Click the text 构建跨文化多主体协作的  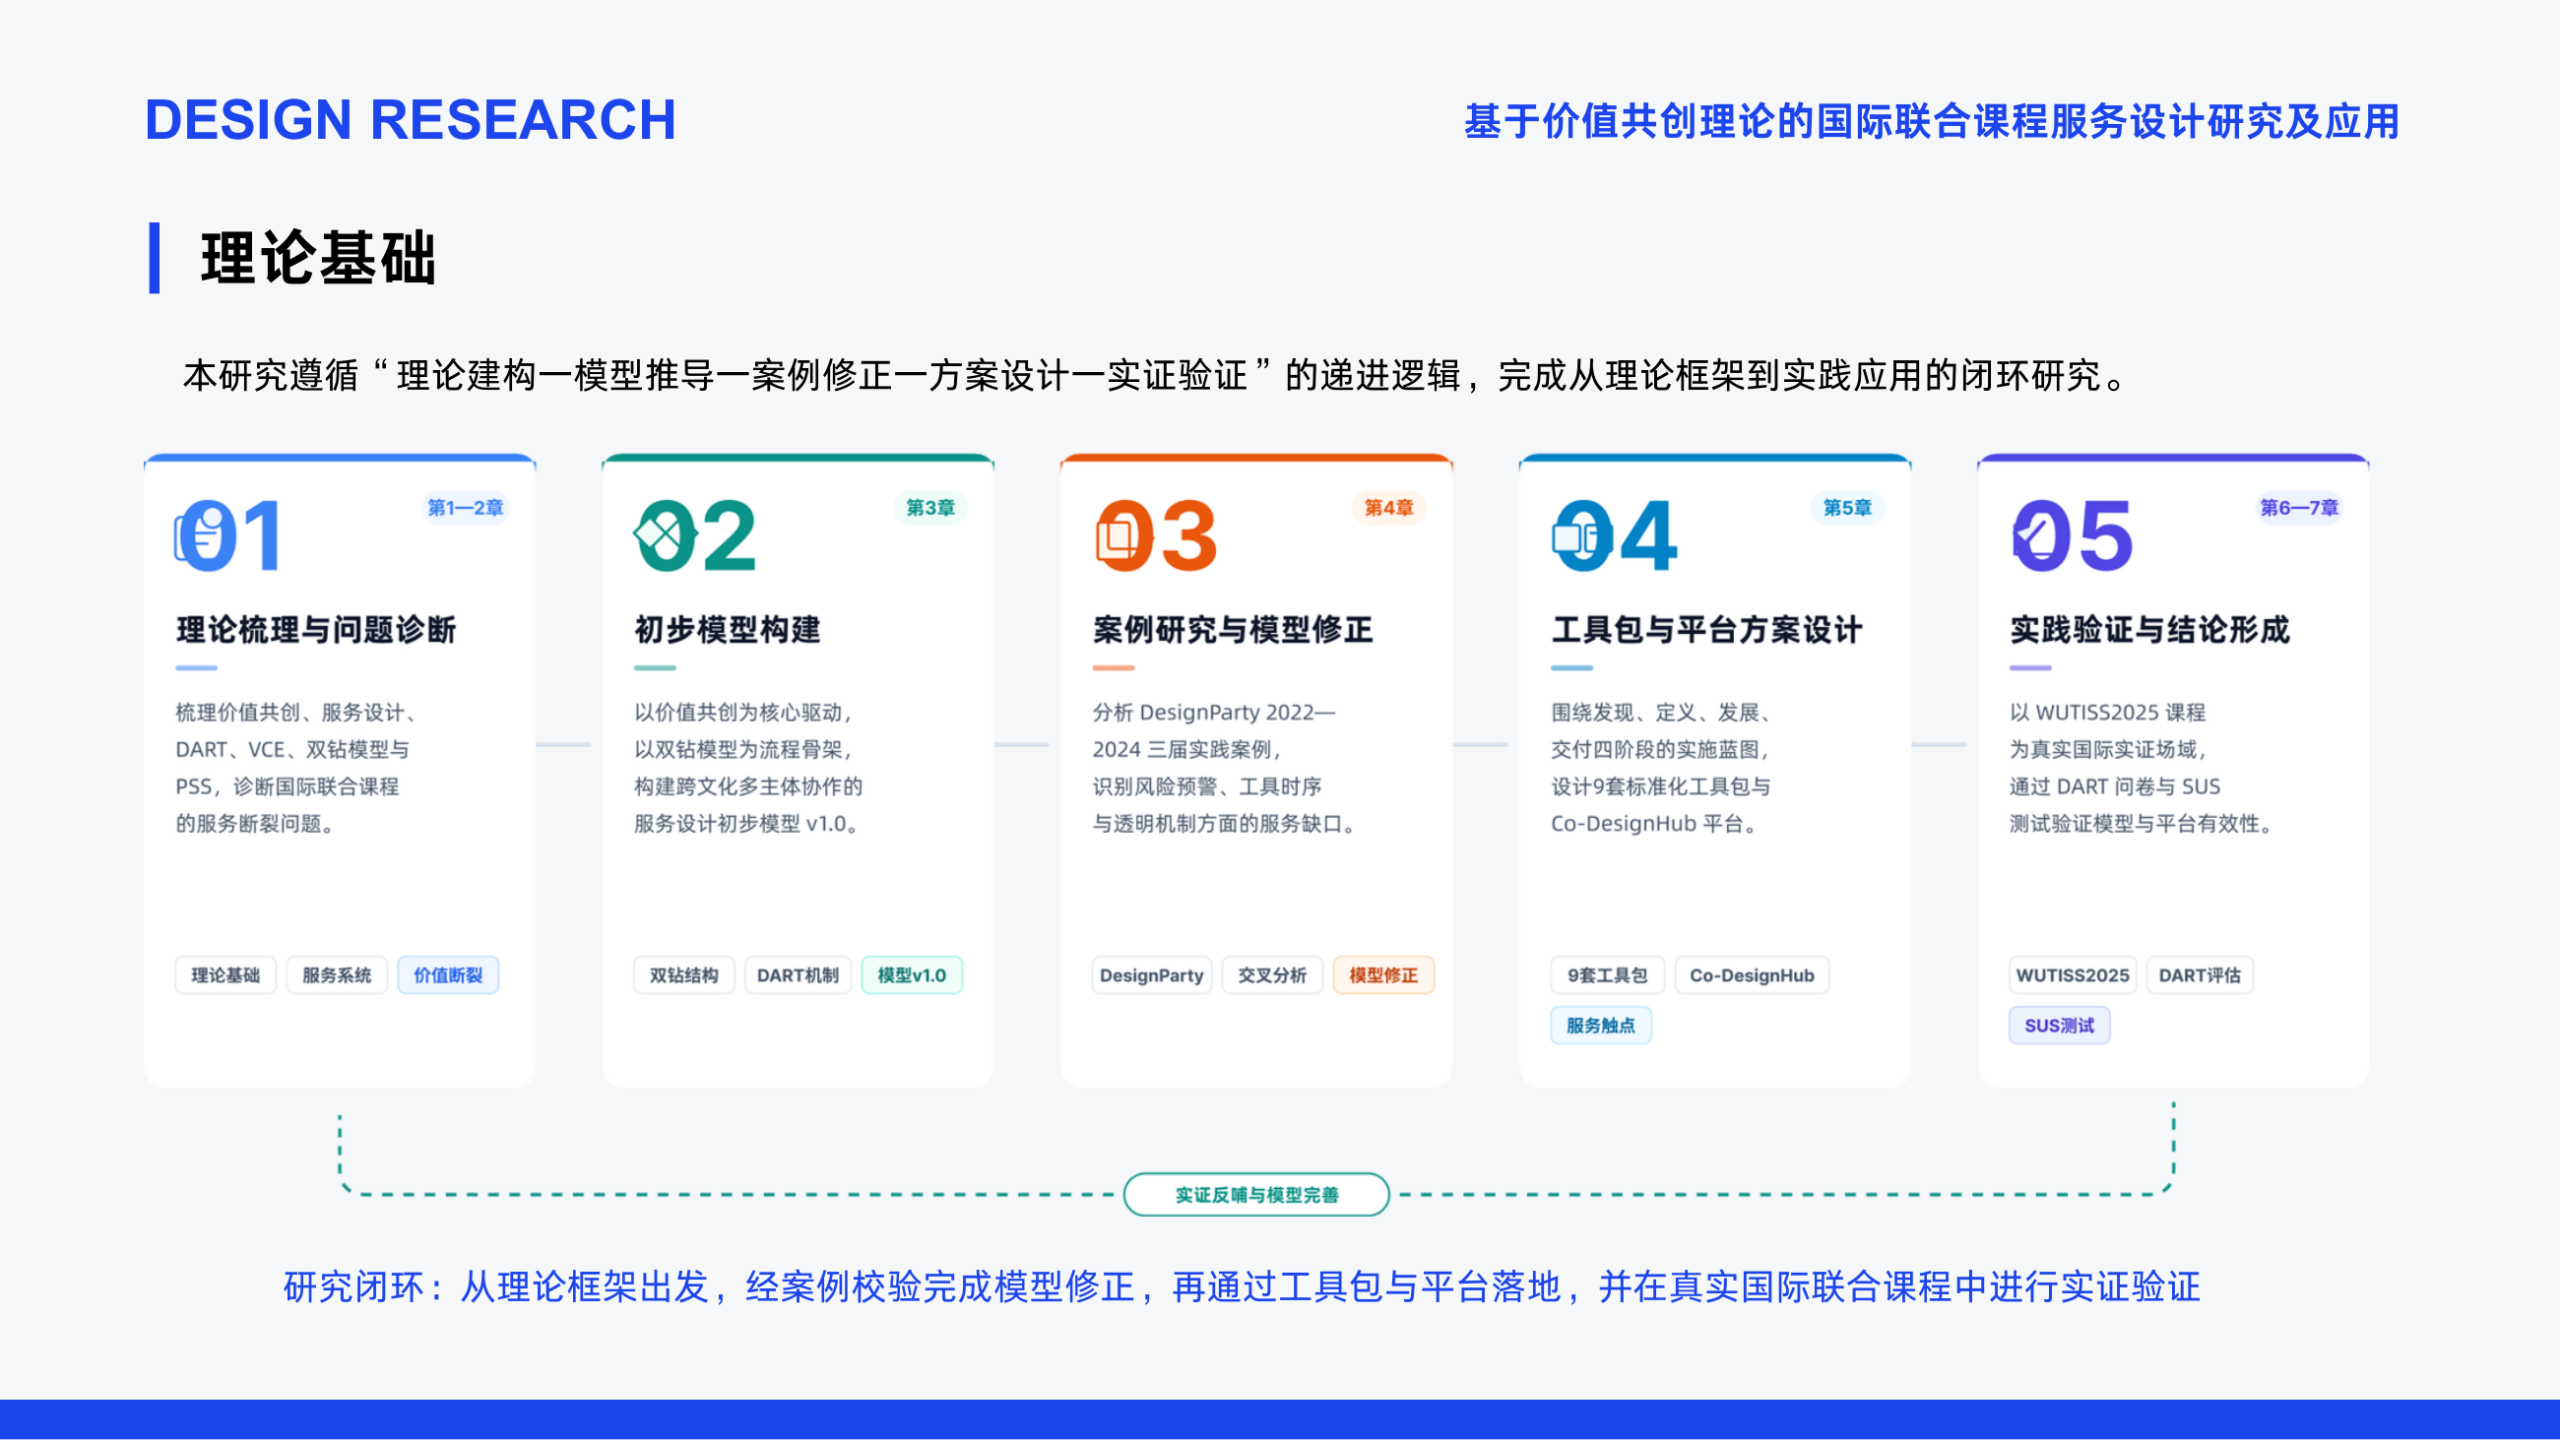(748, 787)
